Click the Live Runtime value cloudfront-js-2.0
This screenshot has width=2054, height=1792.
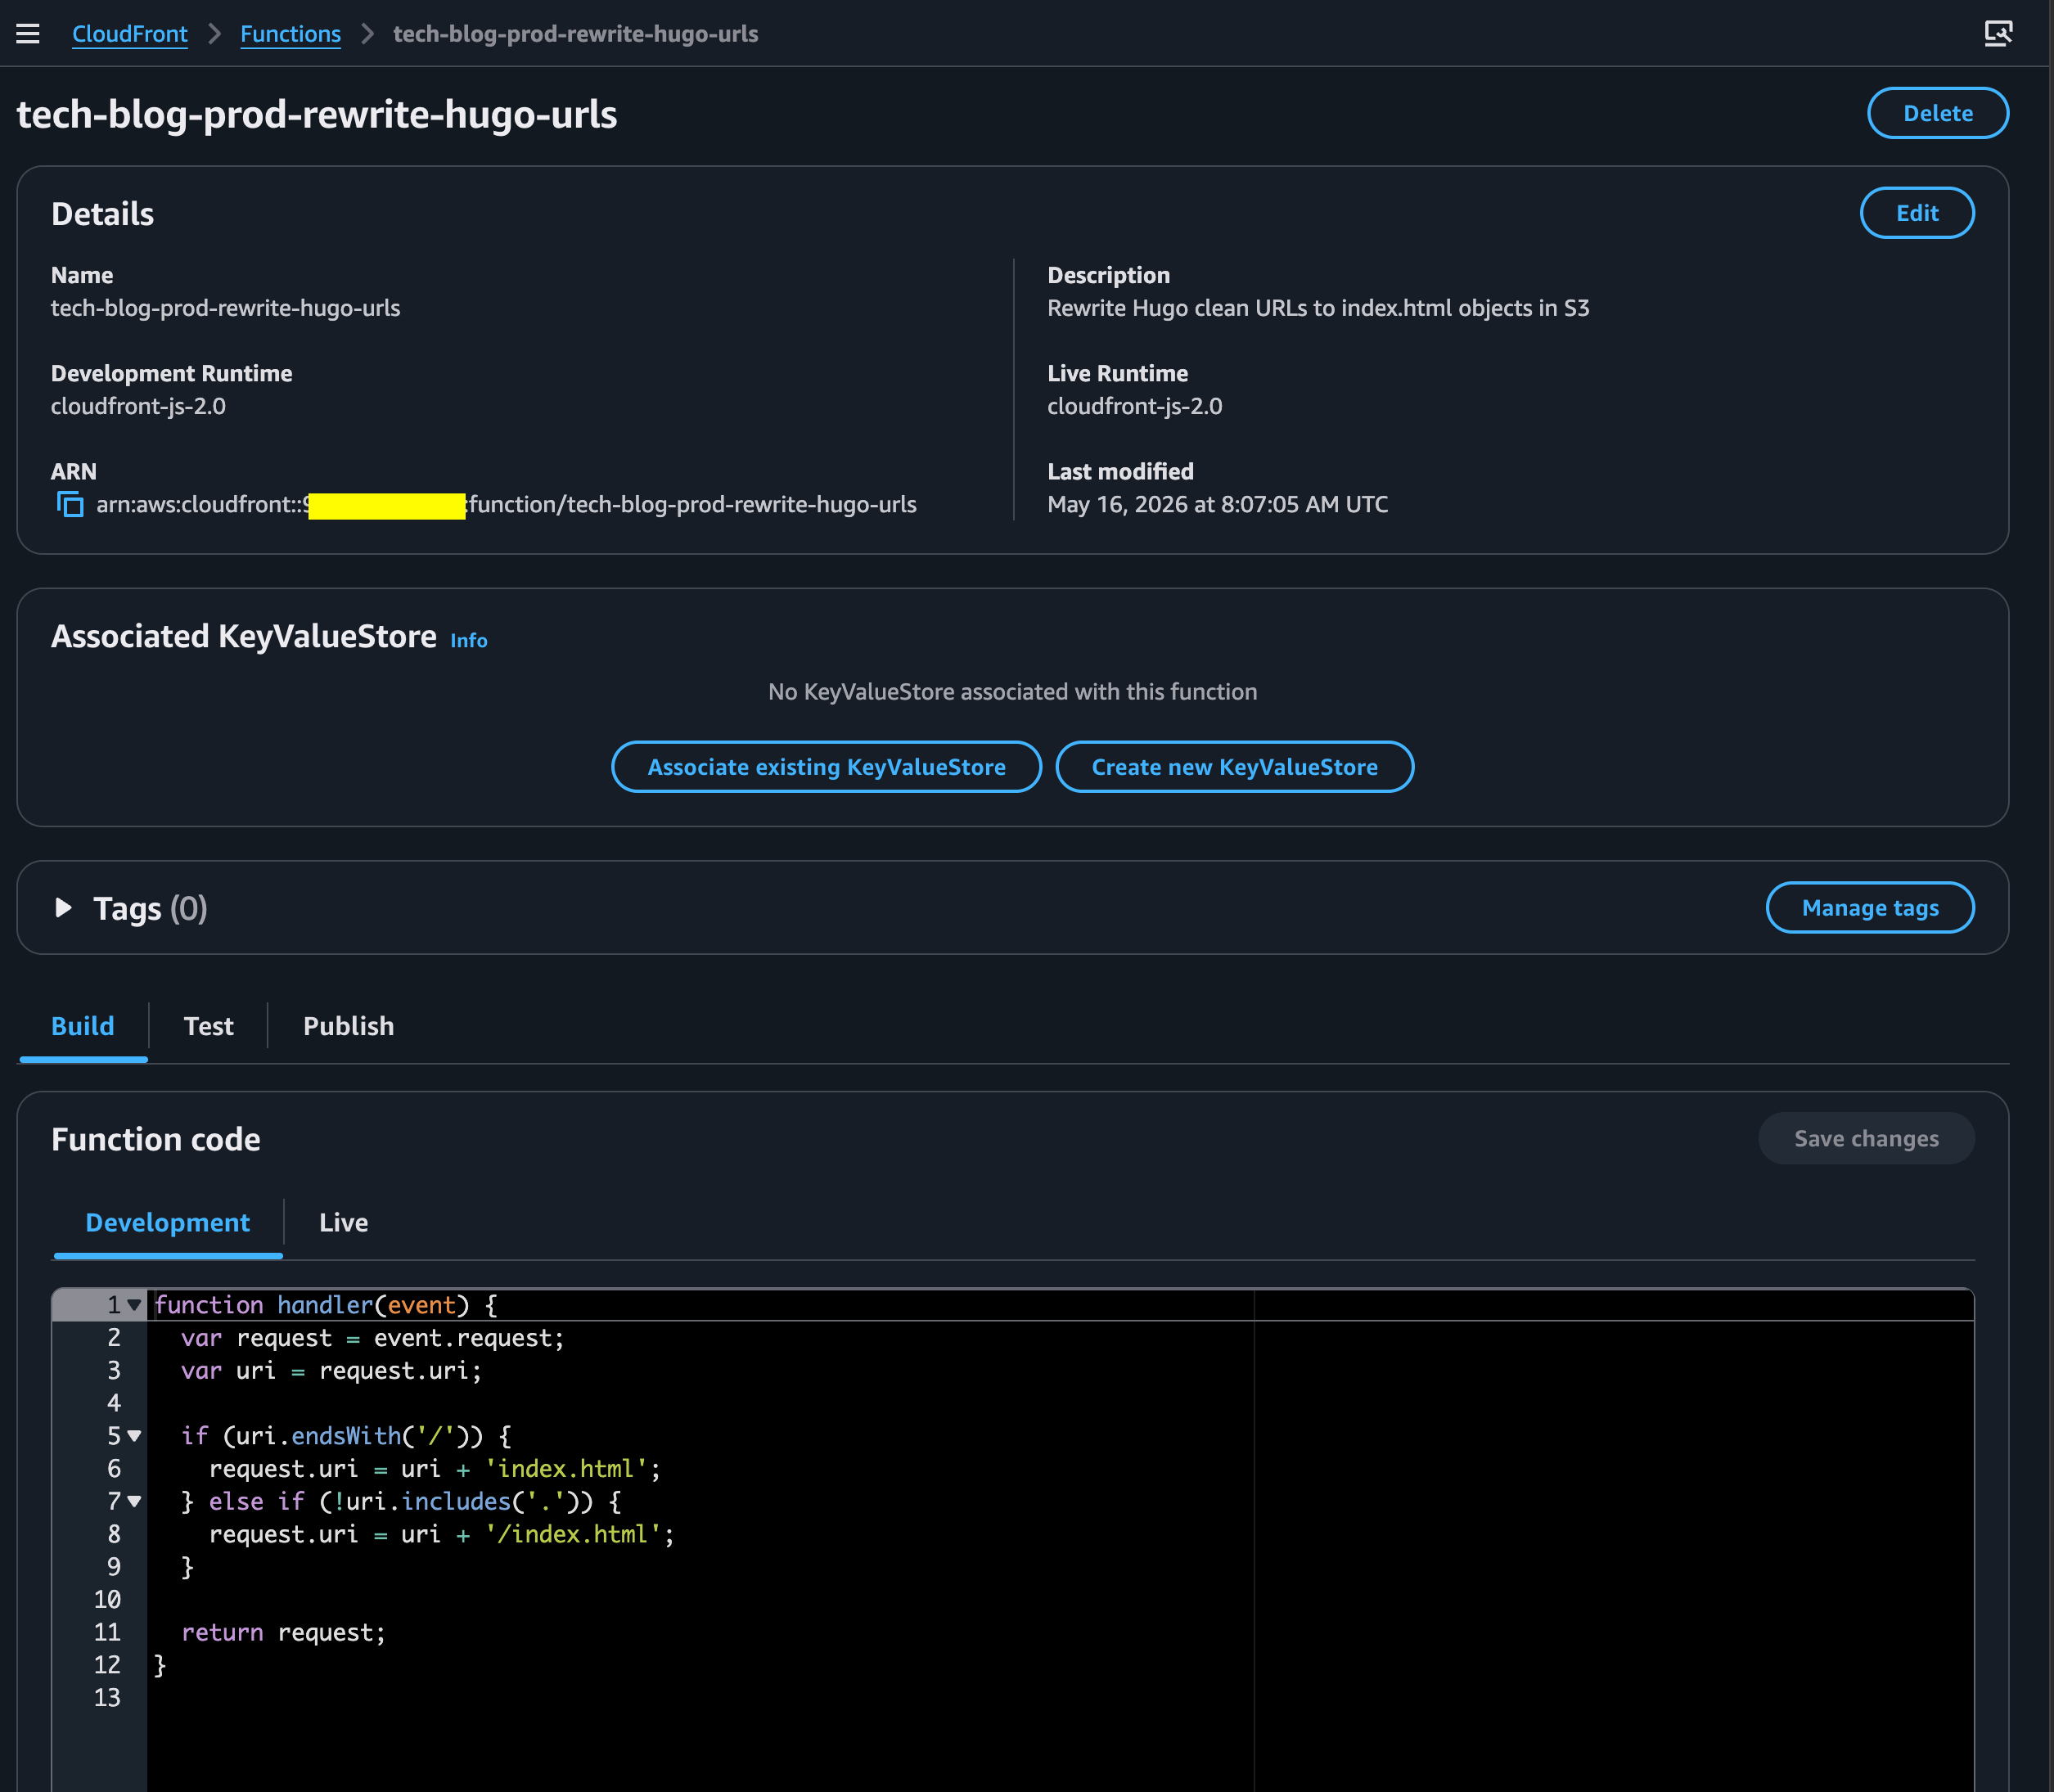pos(1134,407)
